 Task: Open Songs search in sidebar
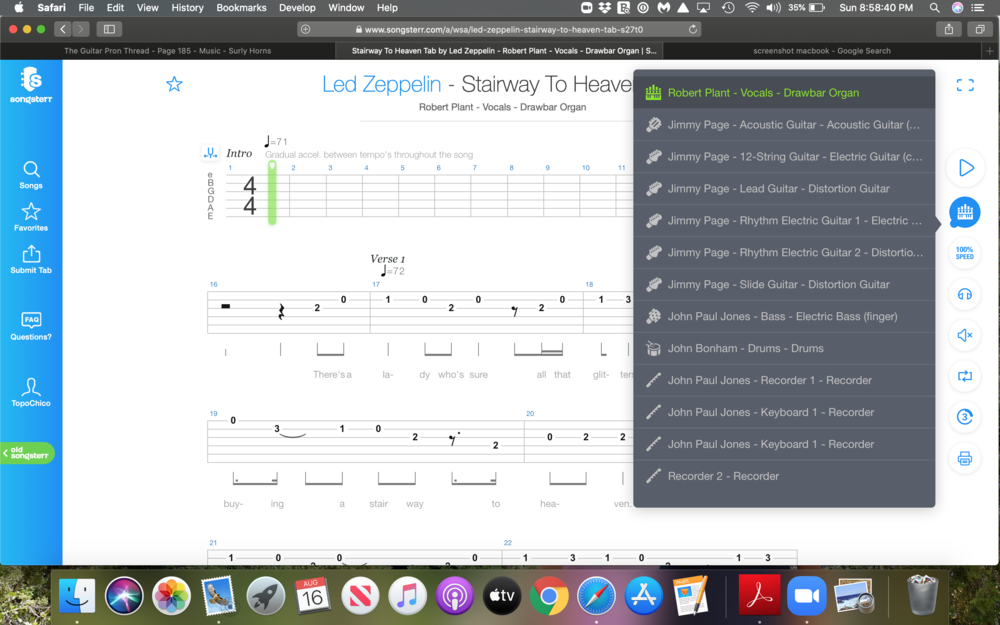pyautogui.click(x=31, y=175)
